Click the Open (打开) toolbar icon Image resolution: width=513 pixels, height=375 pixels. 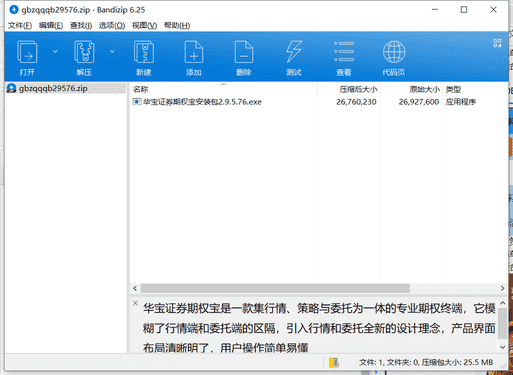[27, 52]
